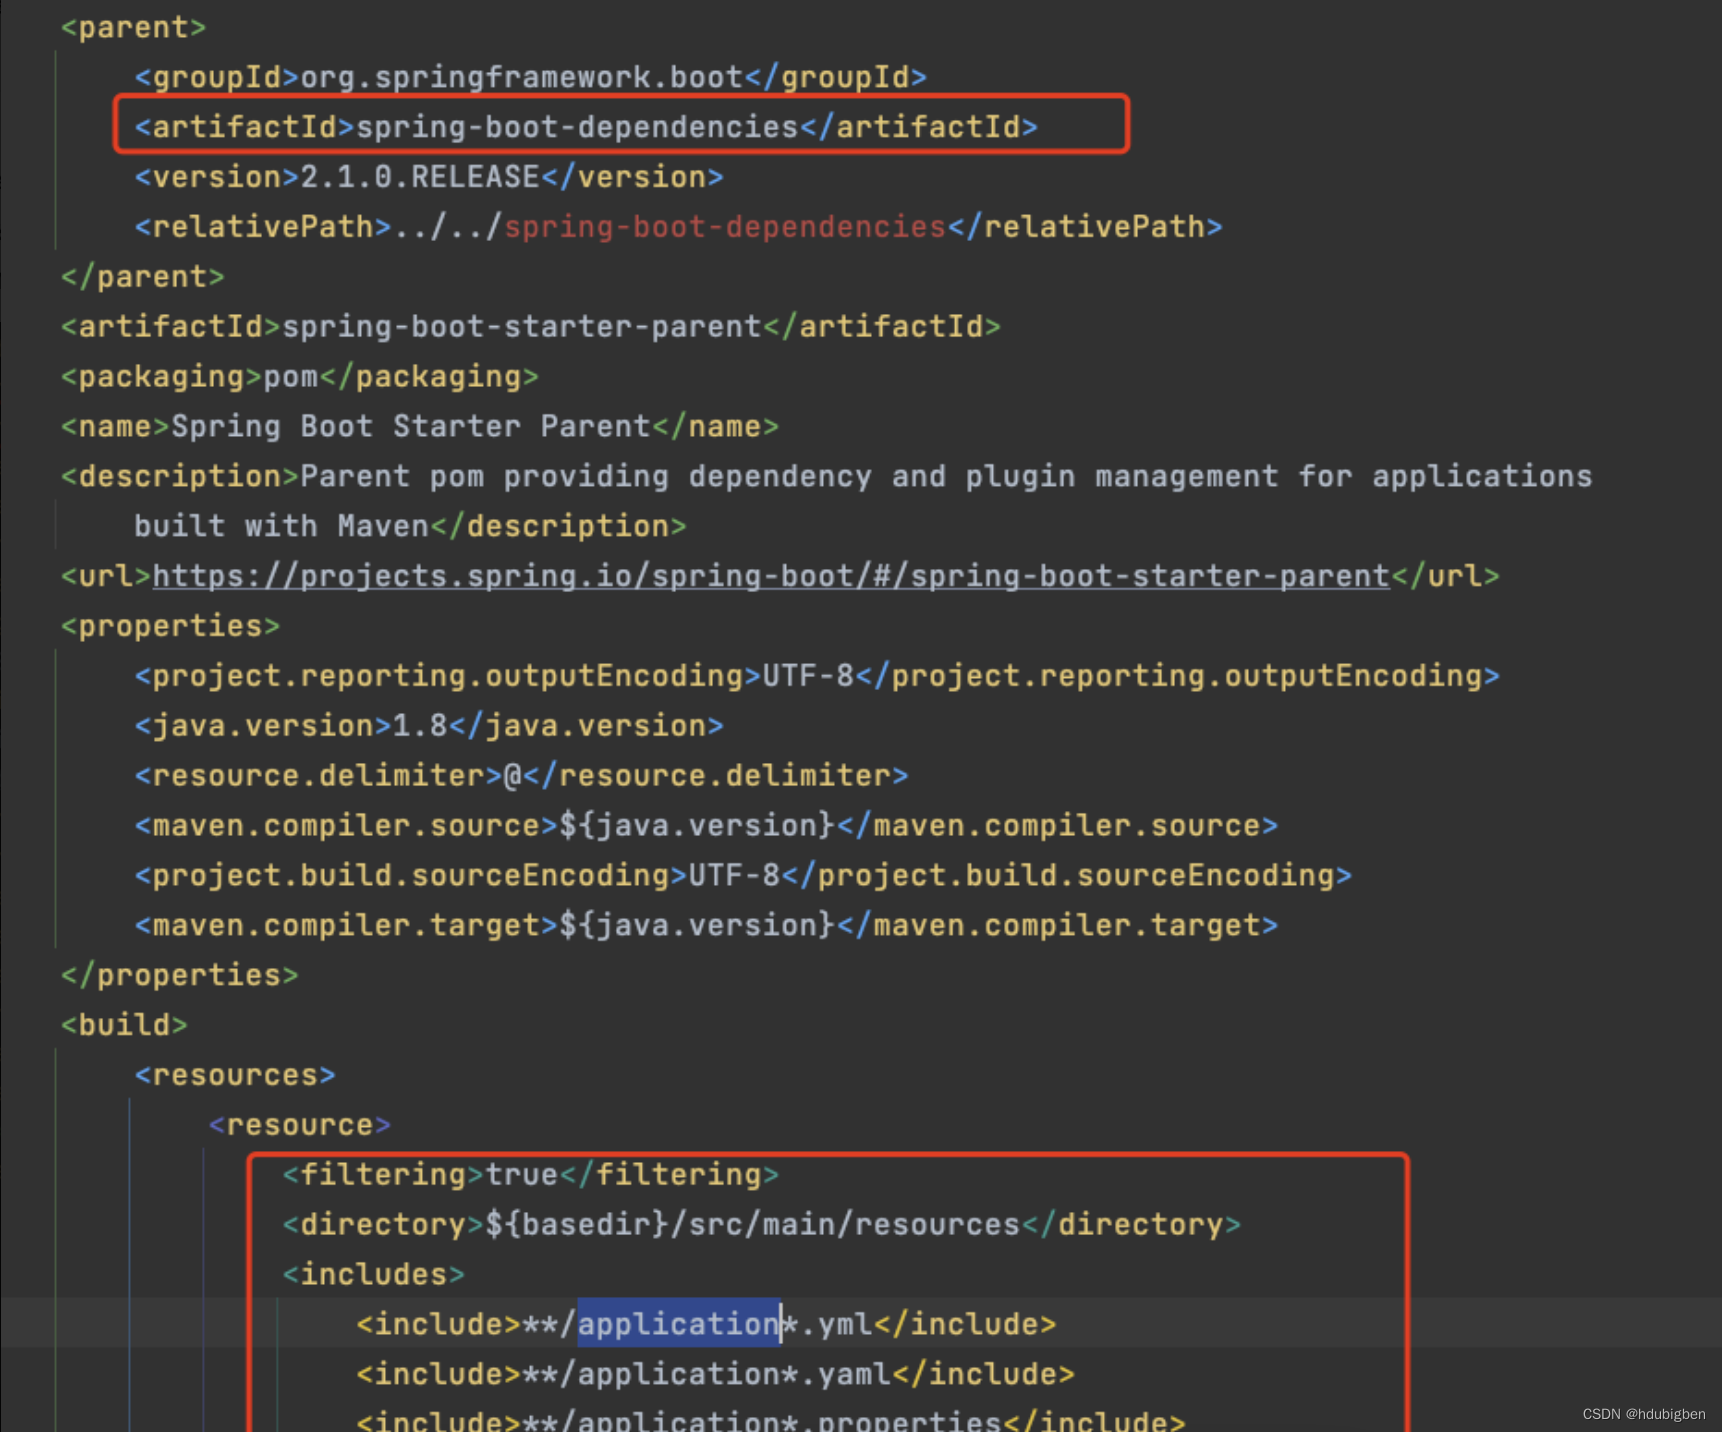This screenshot has height=1432, width=1722.
Task: Click the maven.compiler.target line
Action: pos(706,927)
